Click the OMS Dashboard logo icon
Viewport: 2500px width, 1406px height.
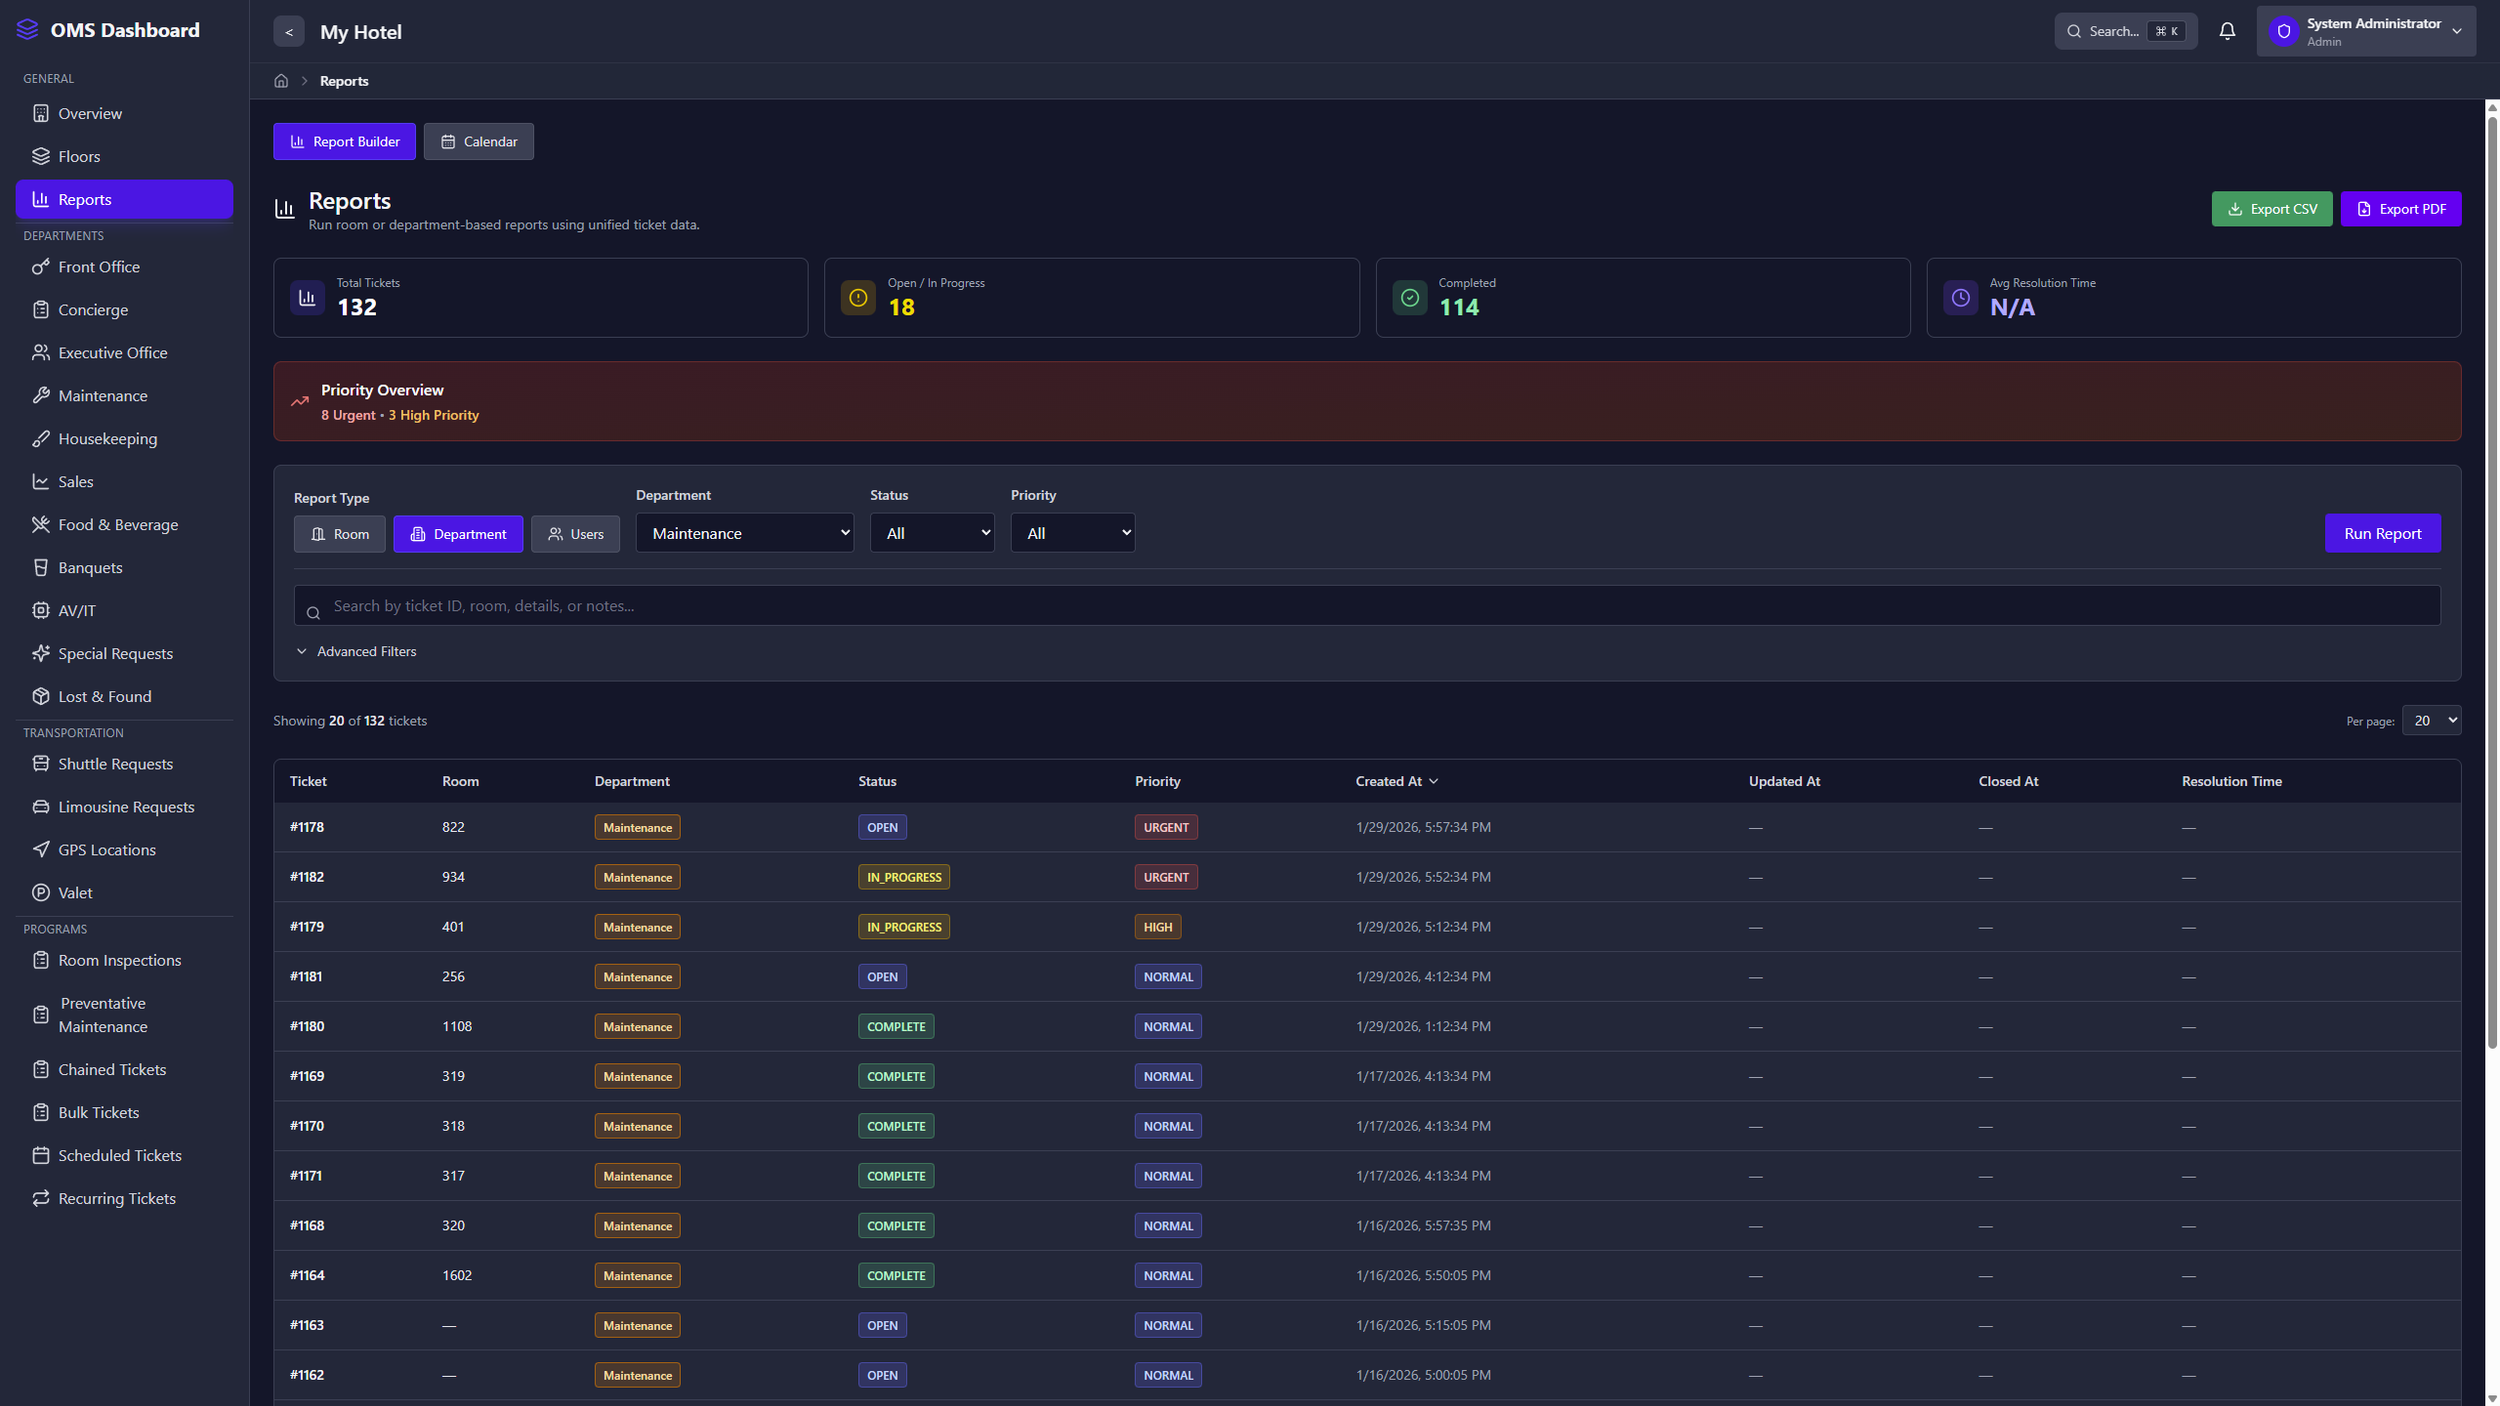pyautogui.click(x=27, y=30)
